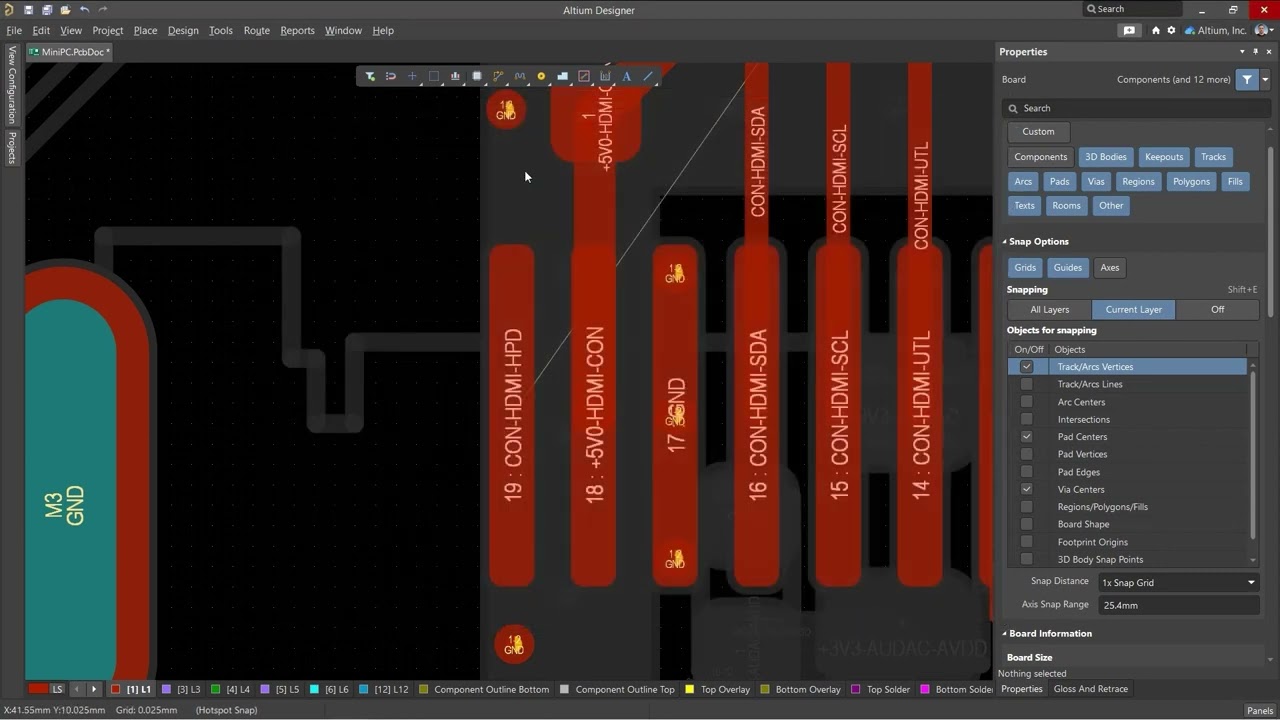Click the save all icon in title bar
The height and width of the screenshot is (720, 1280).
coord(47,10)
